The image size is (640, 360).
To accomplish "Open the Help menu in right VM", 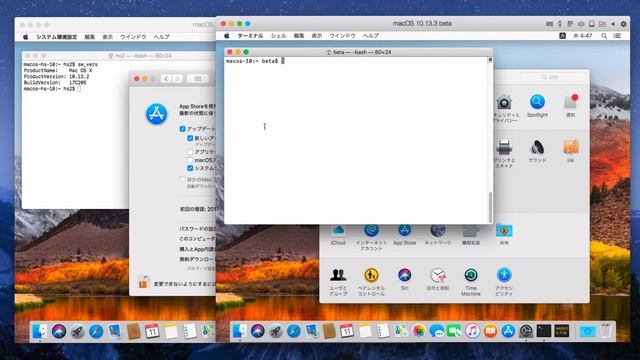I will click(371, 36).
